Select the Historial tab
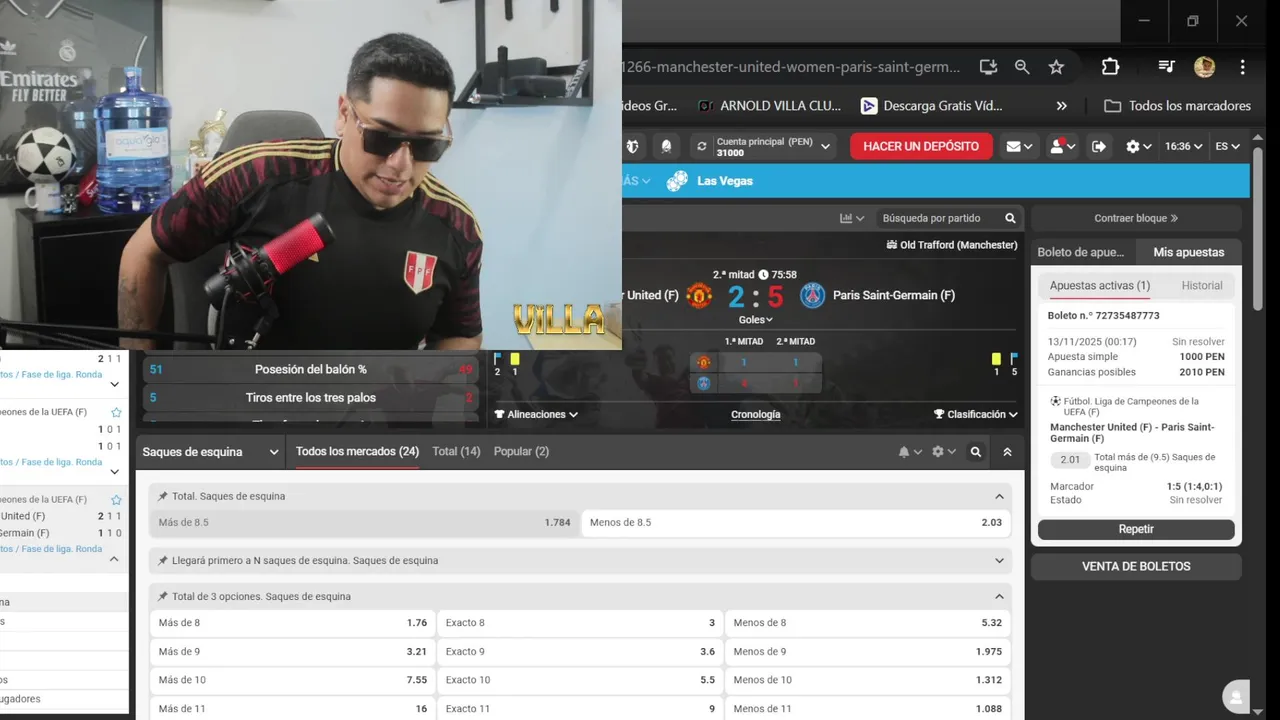This screenshot has width=1280, height=720. [1201, 286]
